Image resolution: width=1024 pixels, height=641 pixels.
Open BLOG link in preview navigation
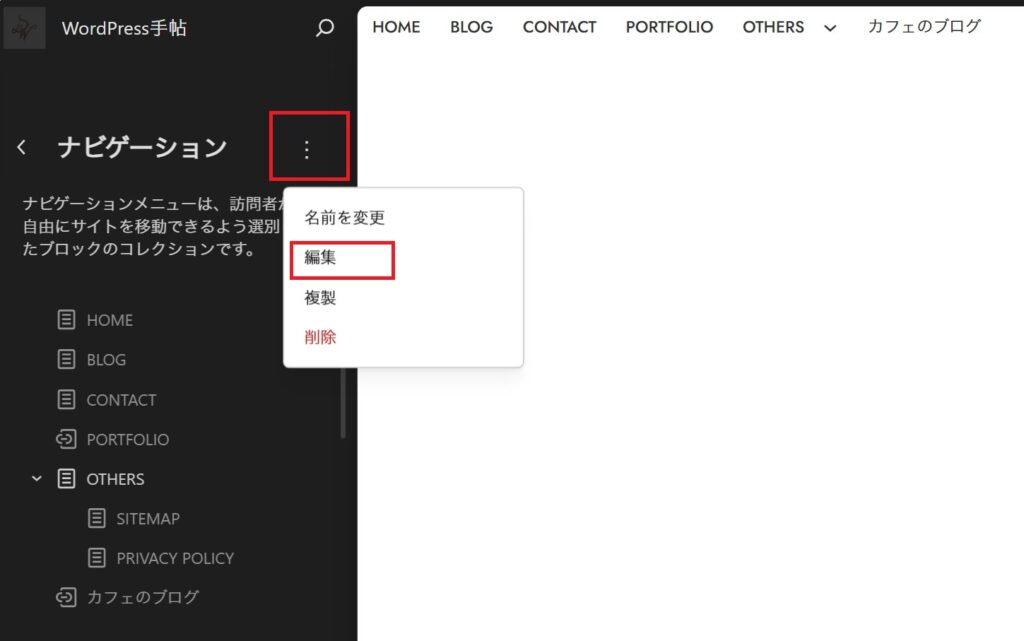471,27
